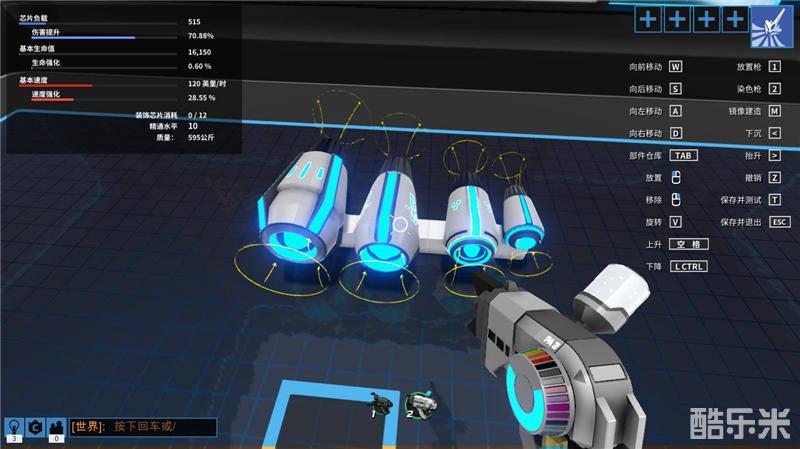
Task: Click the right-mouse icon next to 移除
Action: click(676, 200)
